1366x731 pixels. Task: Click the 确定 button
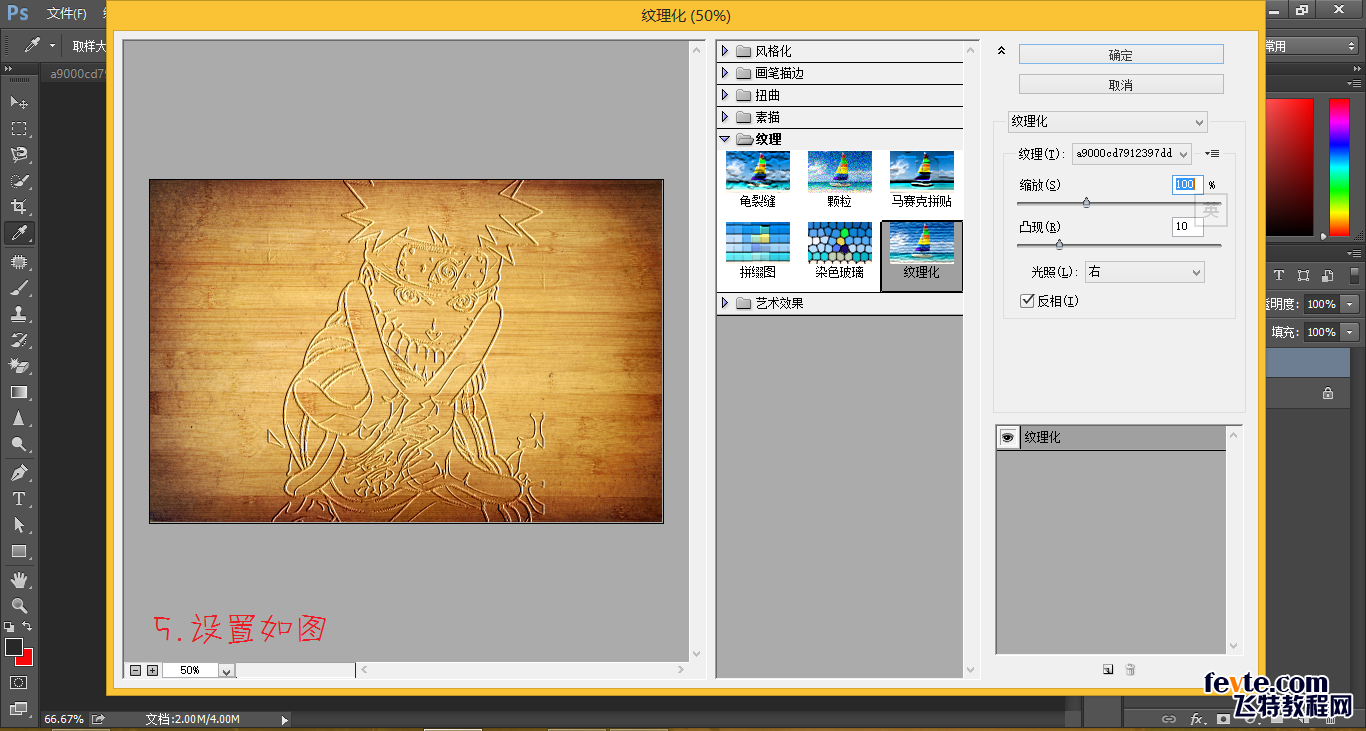[x=1120, y=55]
